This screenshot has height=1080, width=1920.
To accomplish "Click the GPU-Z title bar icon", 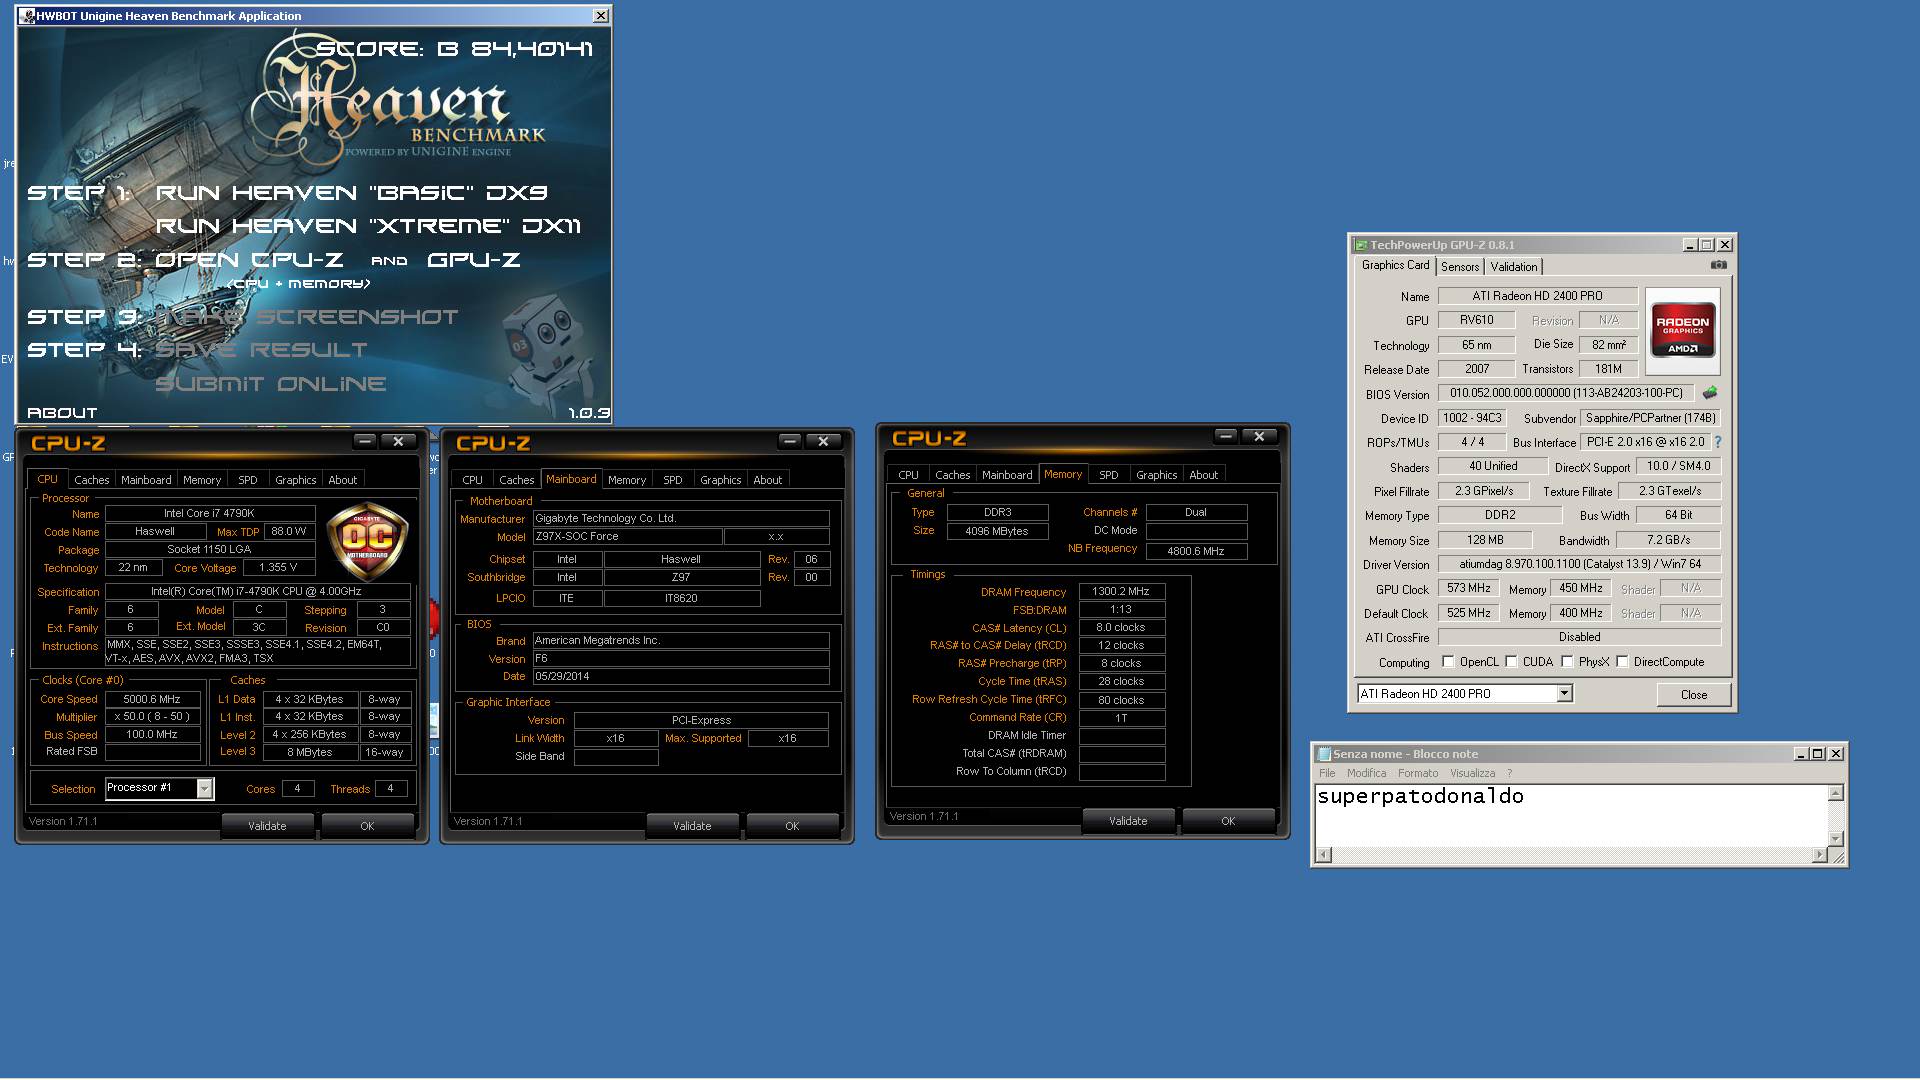I will tap(1360, 245).
